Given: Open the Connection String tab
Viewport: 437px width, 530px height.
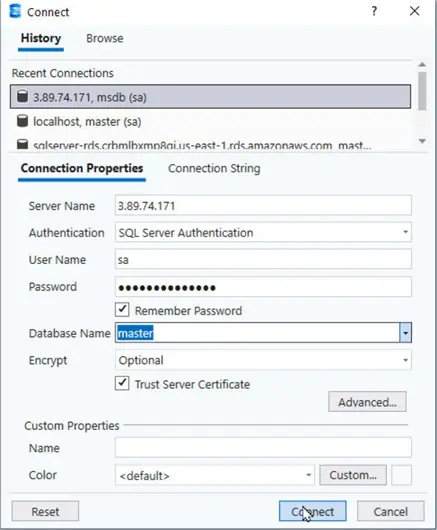Looking at the screenshot, I should point(214,168).
